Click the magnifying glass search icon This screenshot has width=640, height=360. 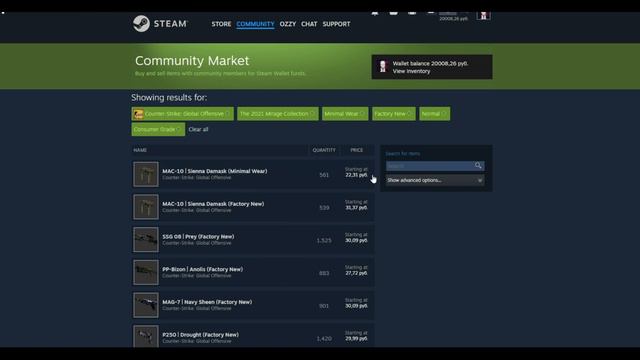(x=478, y=165)
